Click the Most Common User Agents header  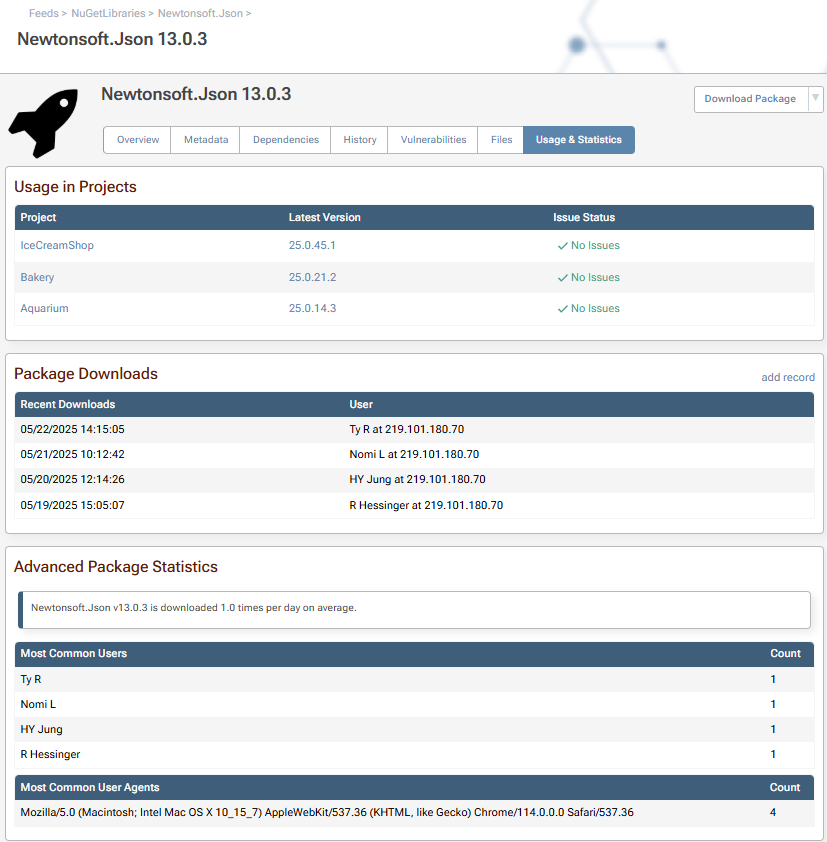[90, 787]
